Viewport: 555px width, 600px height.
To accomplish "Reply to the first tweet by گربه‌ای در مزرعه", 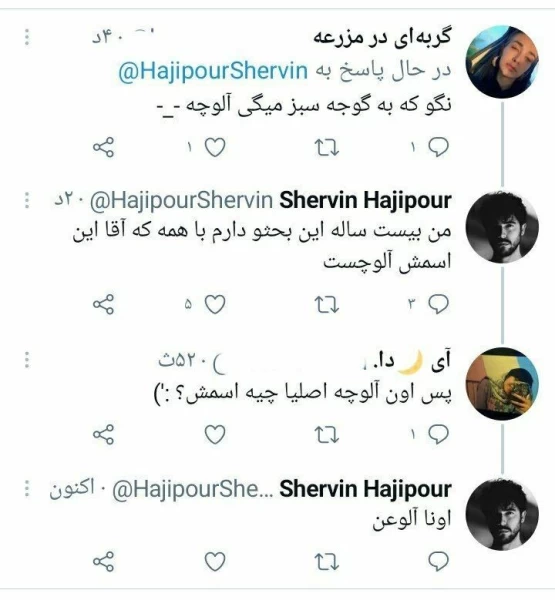I will 438,147.
